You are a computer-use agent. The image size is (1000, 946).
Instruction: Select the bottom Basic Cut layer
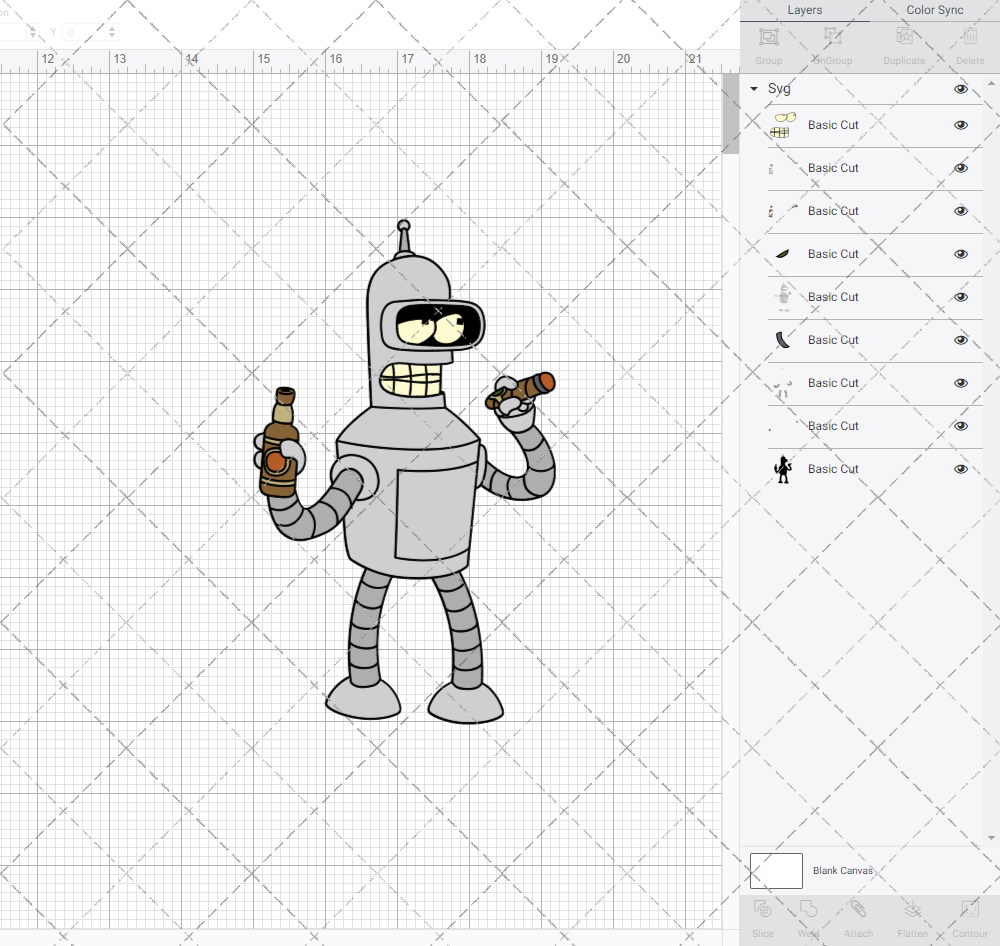(833, 468)
